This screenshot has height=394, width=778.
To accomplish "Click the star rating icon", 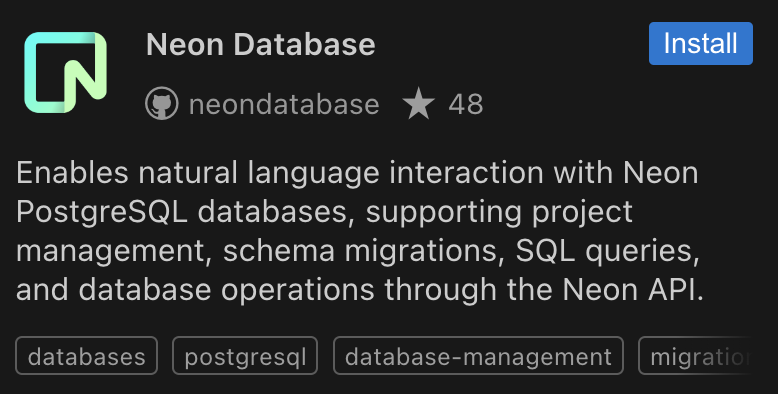I will click(418, 104).
